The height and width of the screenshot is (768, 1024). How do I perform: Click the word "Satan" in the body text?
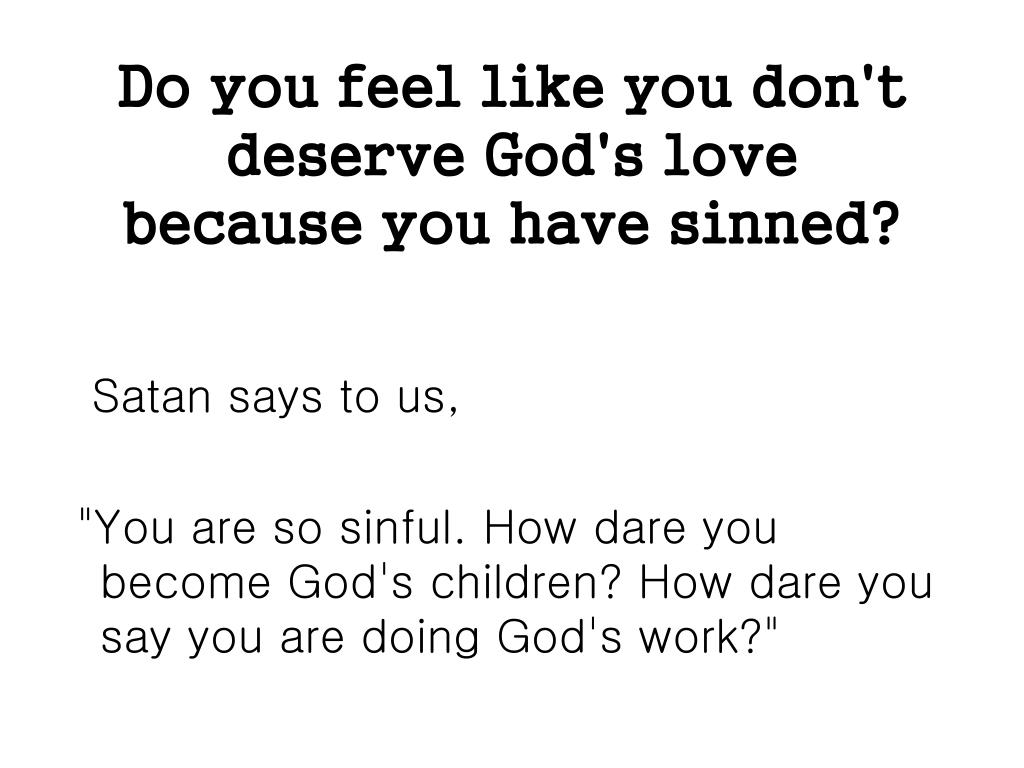coord(152,396)
